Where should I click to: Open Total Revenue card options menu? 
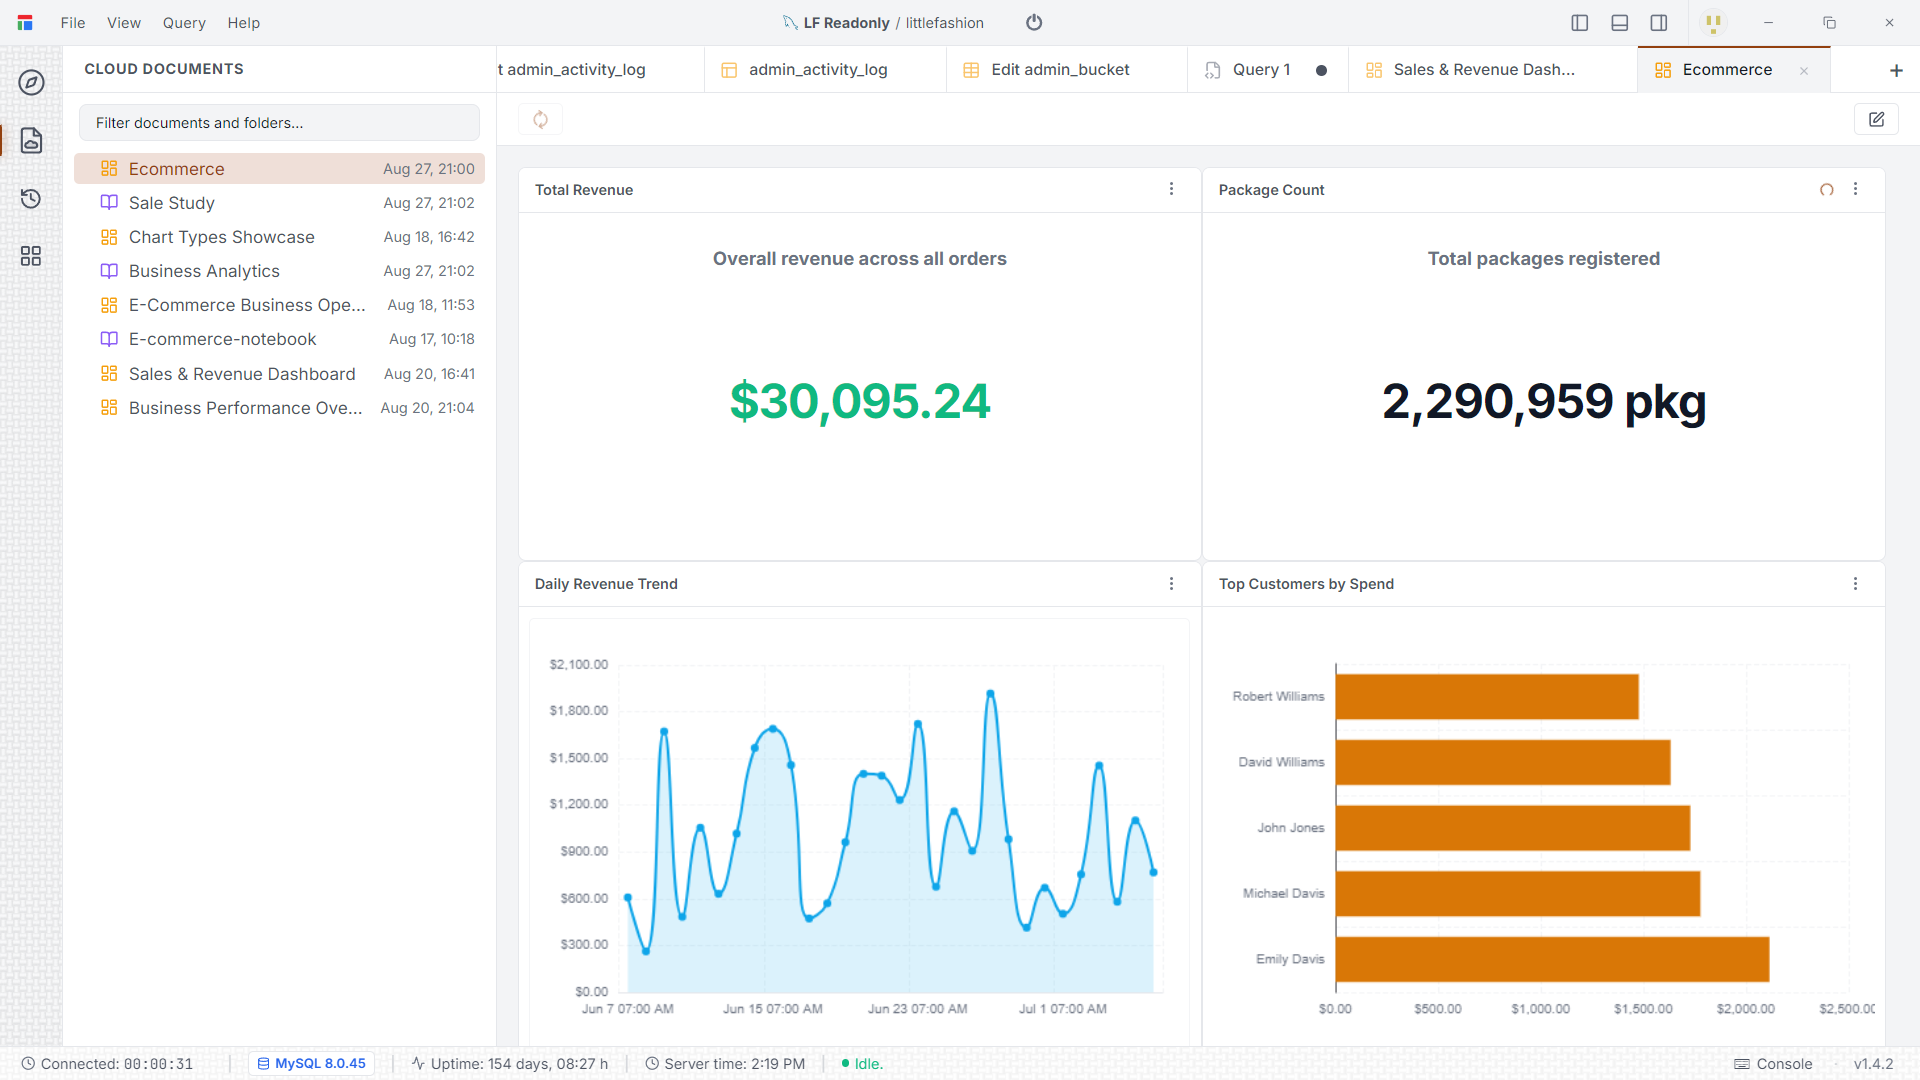tap(1172, 189)
